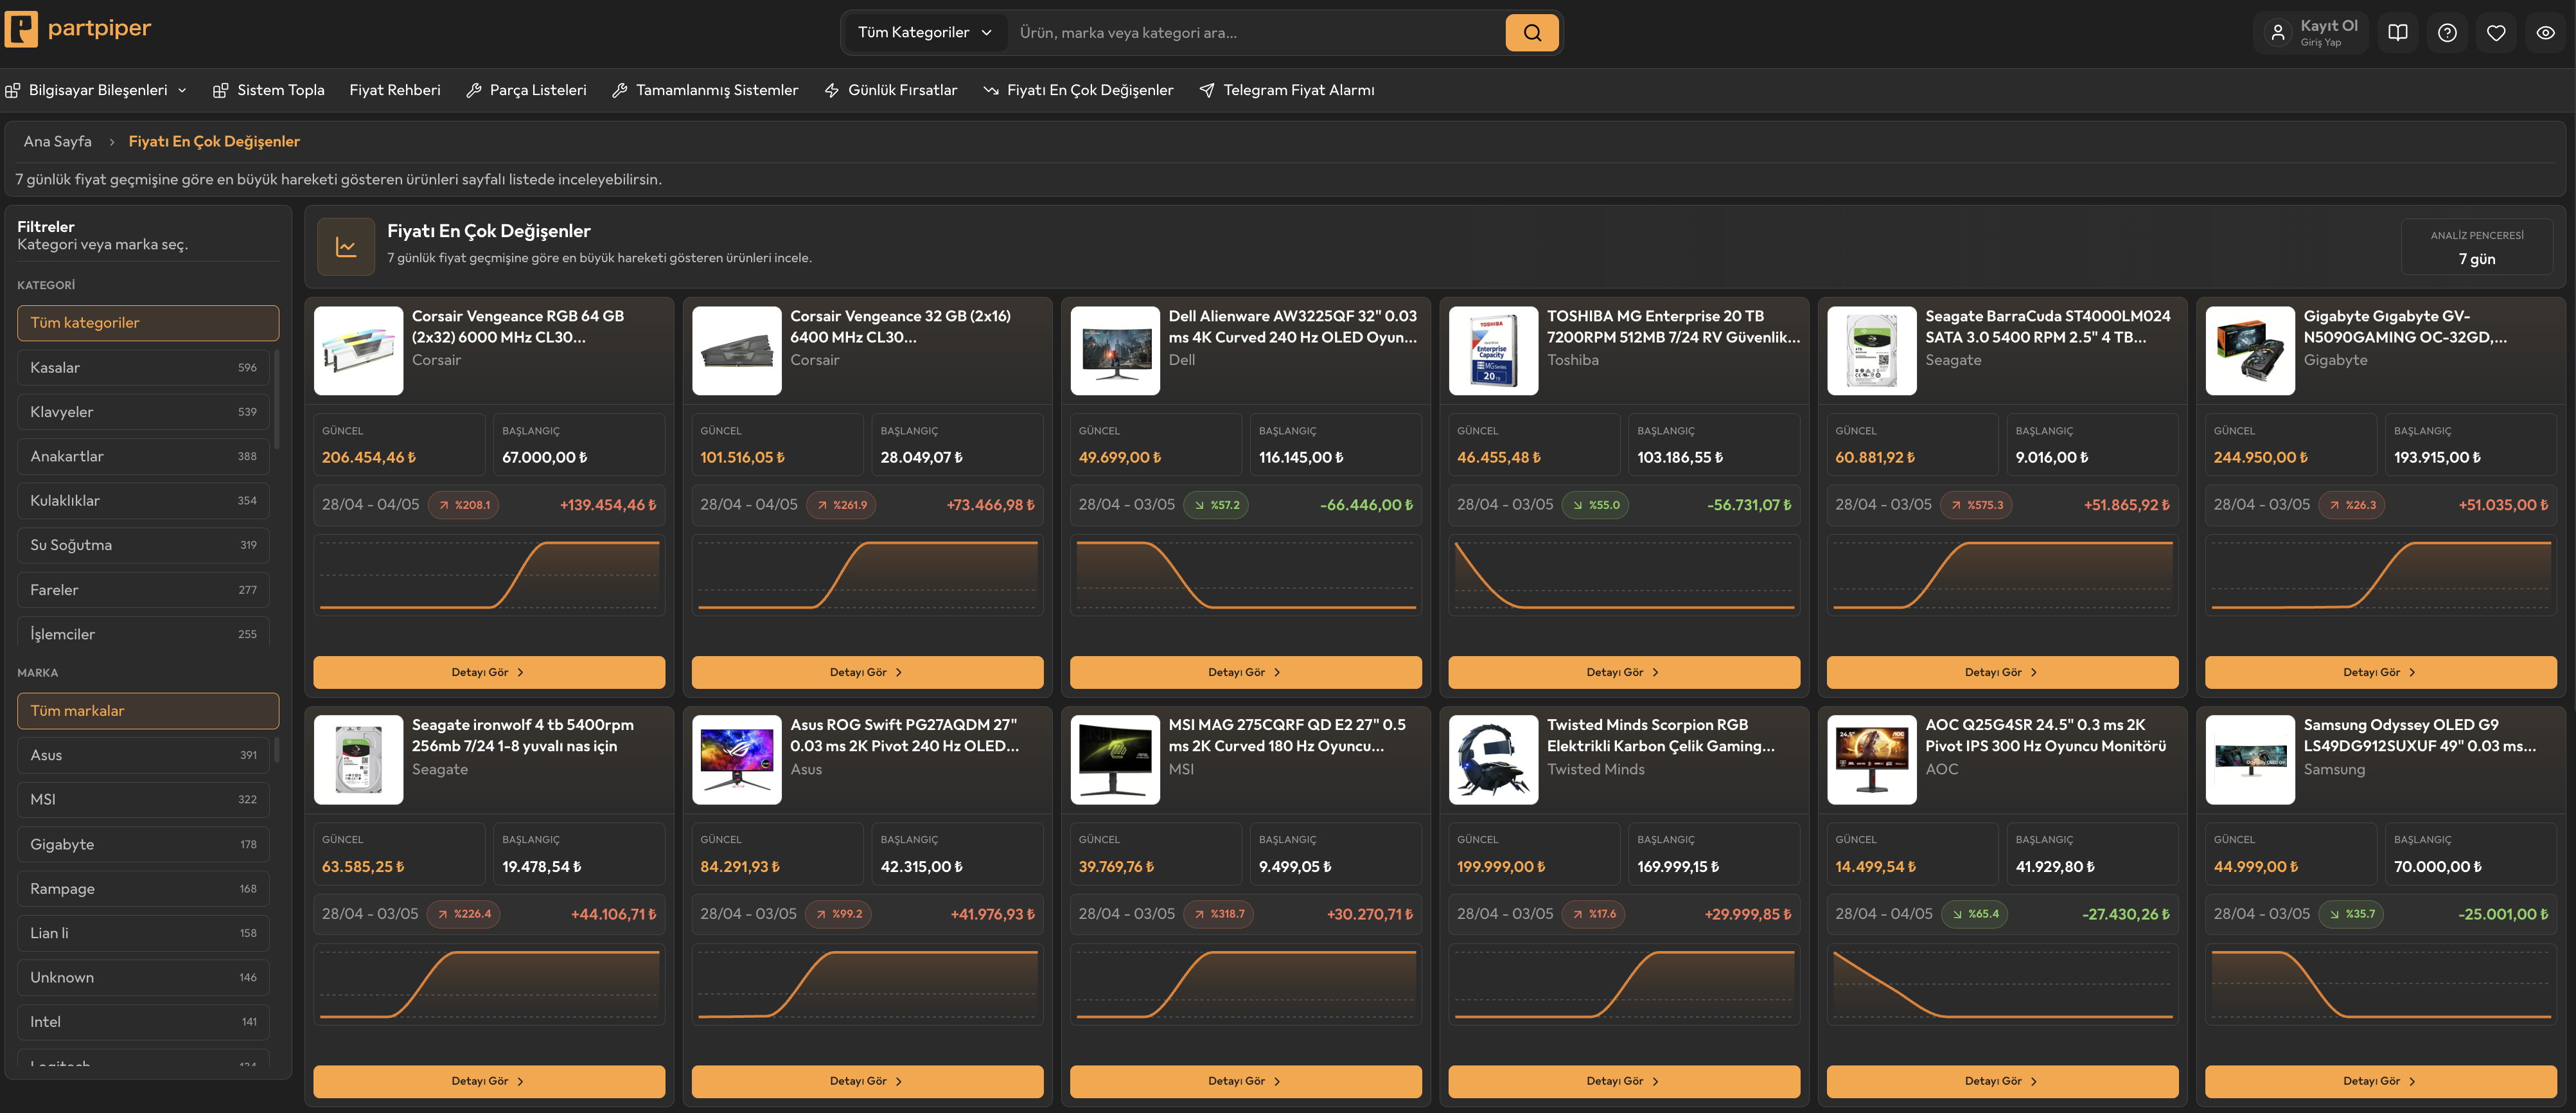Filter by Anakartlar category
This screenshot has height=1113, width=2576.
click(x=143, y=456)
